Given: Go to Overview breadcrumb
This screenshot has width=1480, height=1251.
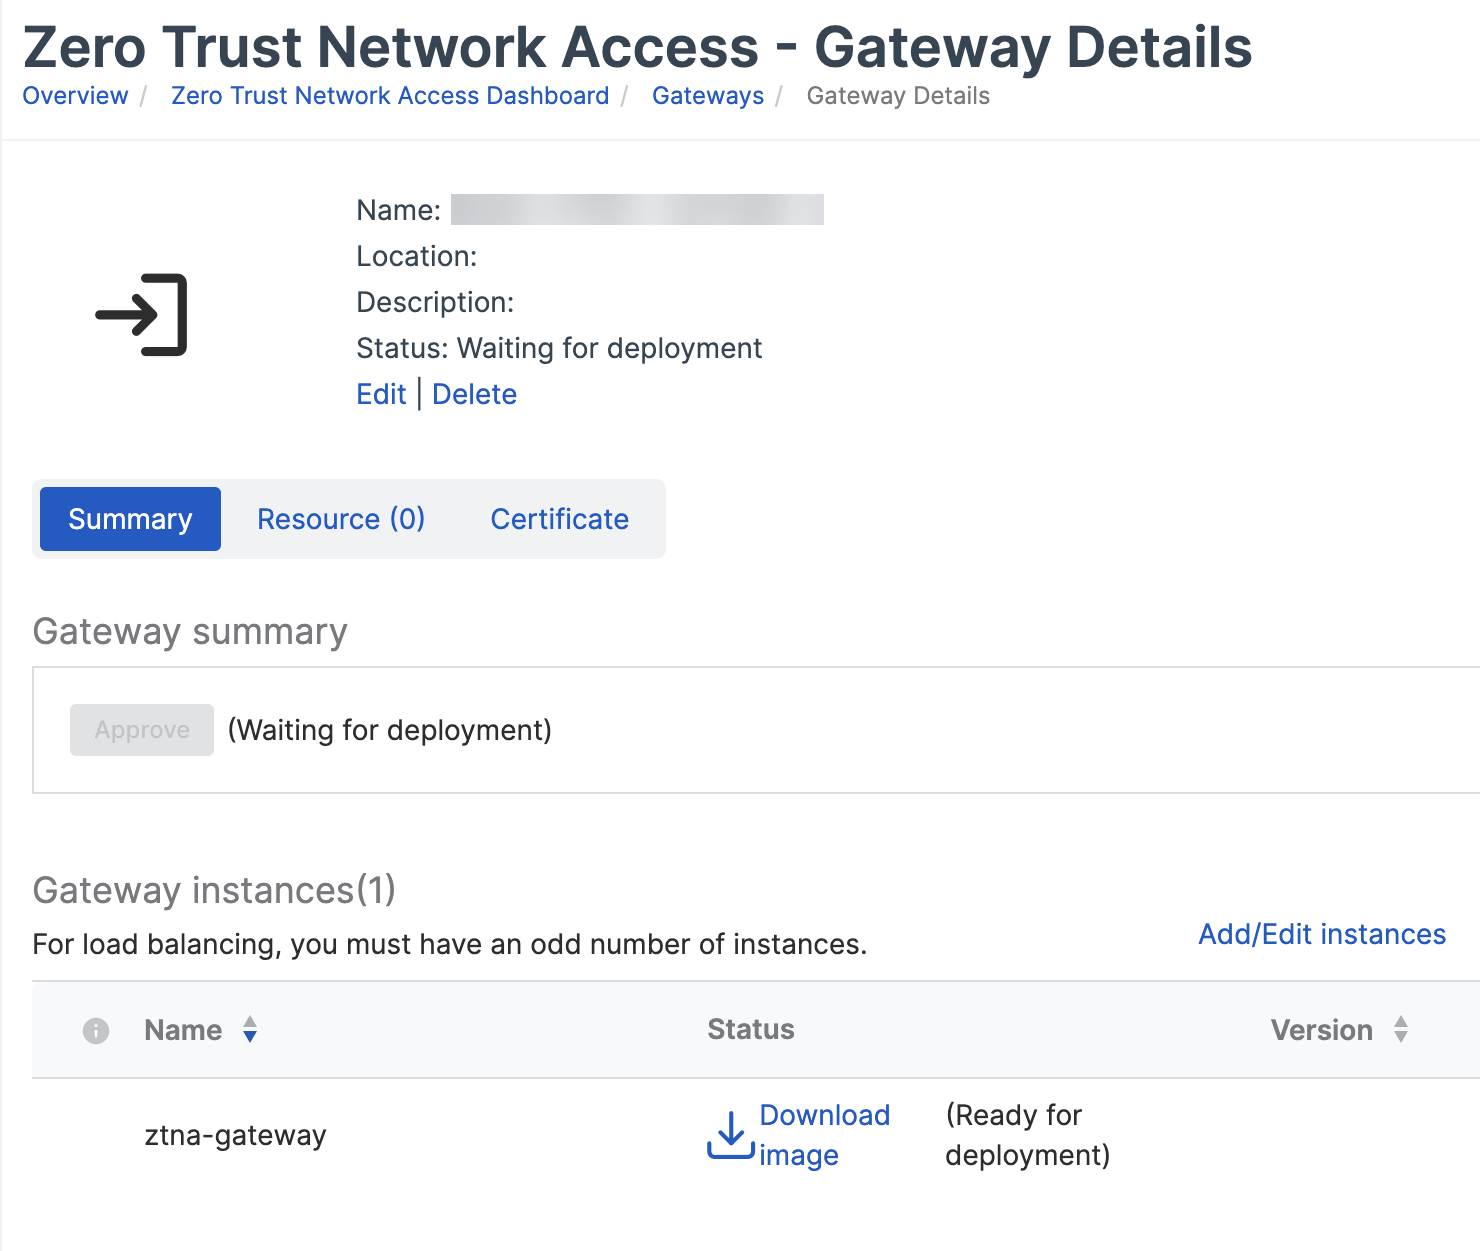Looking at the screenshot, I should tap(75, 96).
